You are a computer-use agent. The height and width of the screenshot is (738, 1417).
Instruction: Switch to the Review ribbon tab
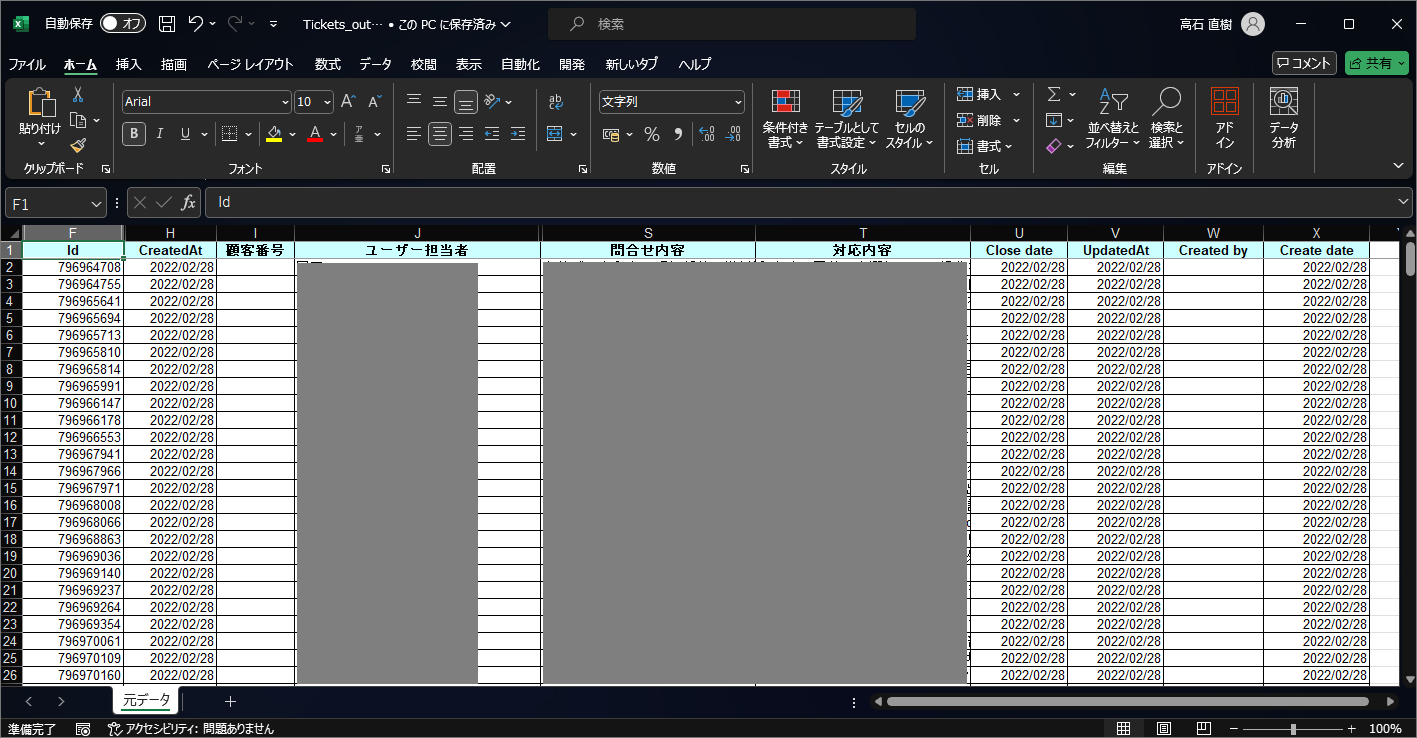click(x=424, y=64)
